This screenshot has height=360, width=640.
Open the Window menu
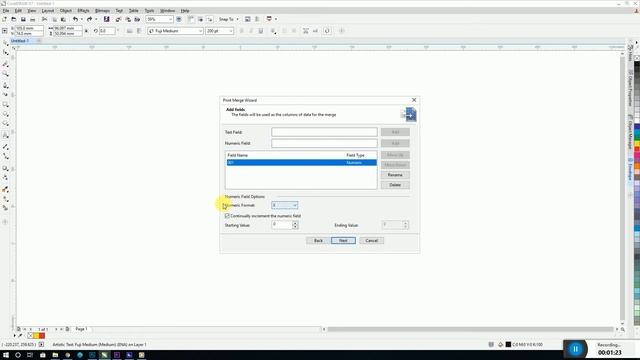(x=167, y=11)
